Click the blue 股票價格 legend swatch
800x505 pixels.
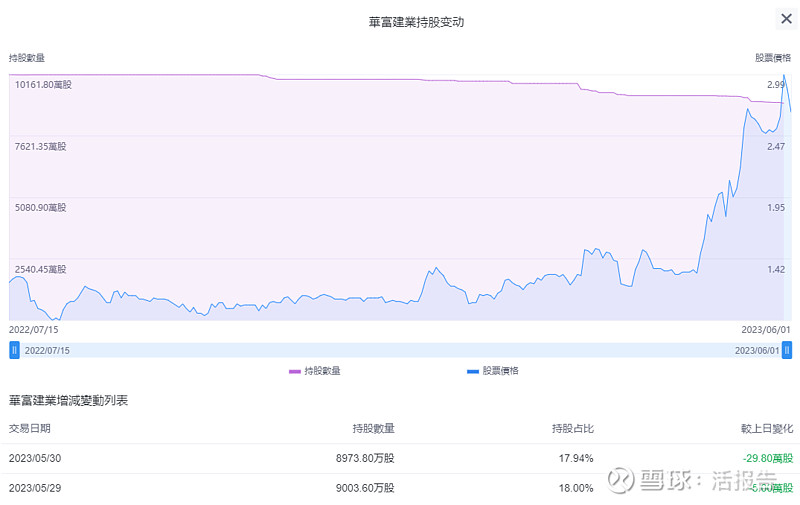pos(473,371)
